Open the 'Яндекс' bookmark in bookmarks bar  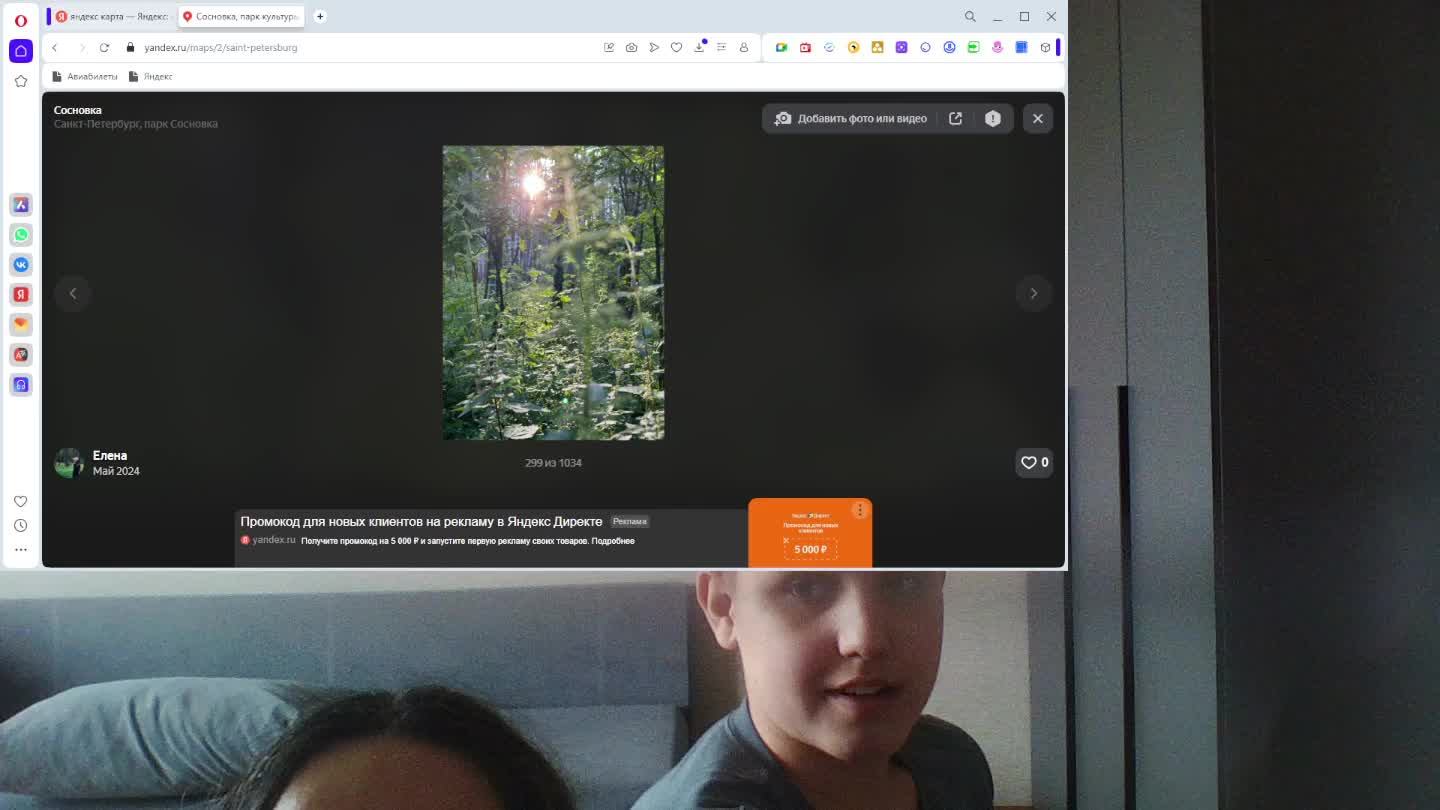coord(151,76)
